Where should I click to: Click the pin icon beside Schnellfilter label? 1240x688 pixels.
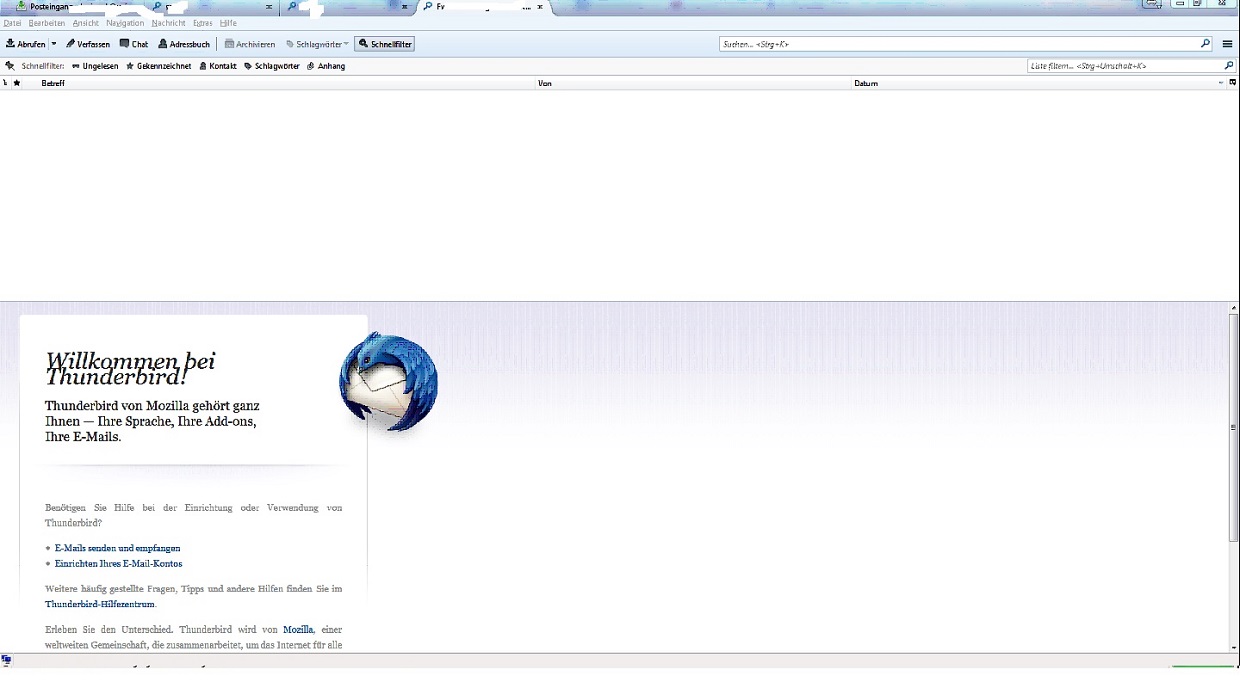click(10, 66)
